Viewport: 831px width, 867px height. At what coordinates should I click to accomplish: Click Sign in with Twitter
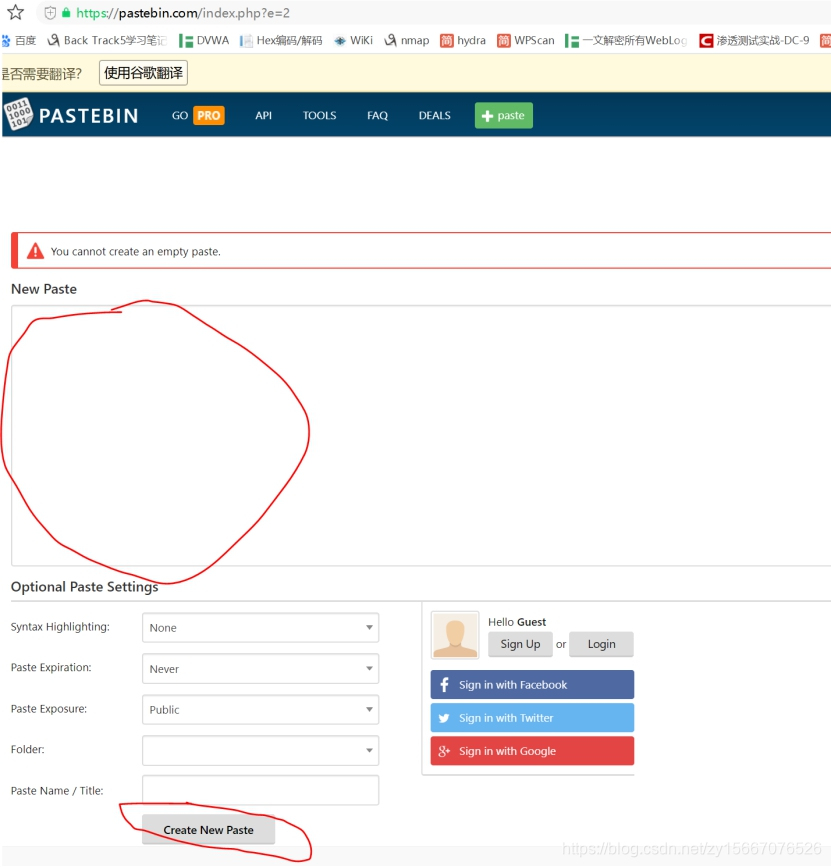pos(532,718)
